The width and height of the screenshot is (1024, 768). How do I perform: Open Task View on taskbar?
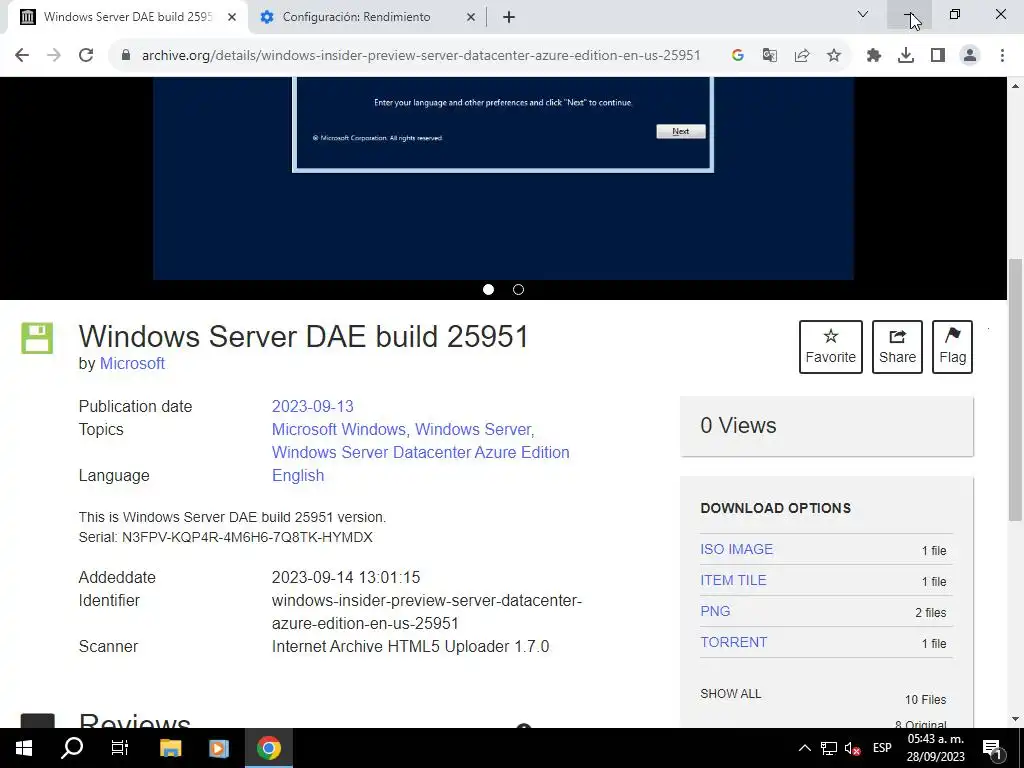(120, 748)
